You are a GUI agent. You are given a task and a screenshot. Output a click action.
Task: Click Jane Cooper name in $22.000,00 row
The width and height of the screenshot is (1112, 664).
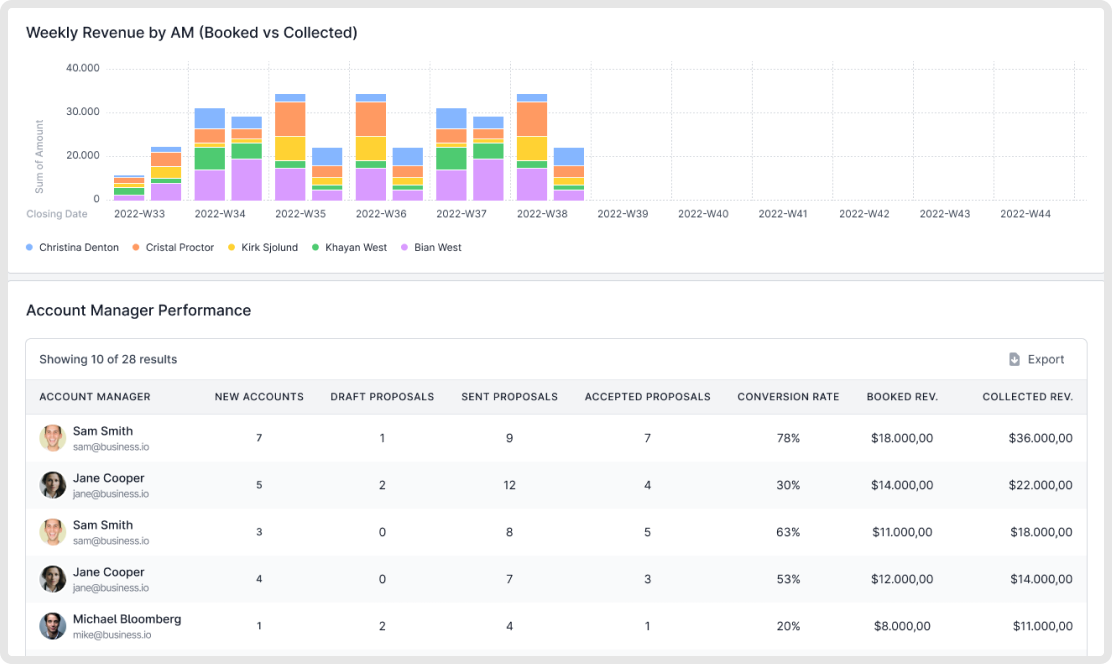[x=109, y=478]
